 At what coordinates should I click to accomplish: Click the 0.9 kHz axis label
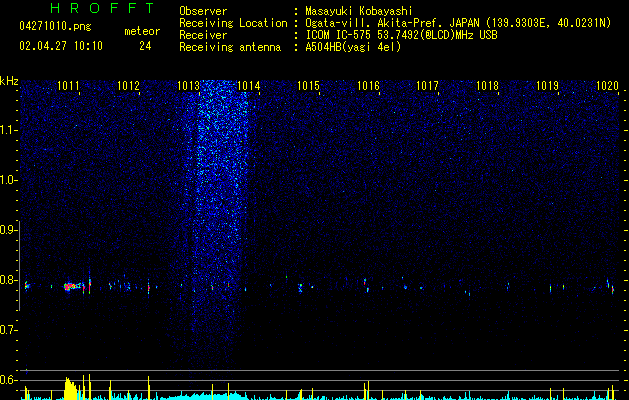[8, 230]
